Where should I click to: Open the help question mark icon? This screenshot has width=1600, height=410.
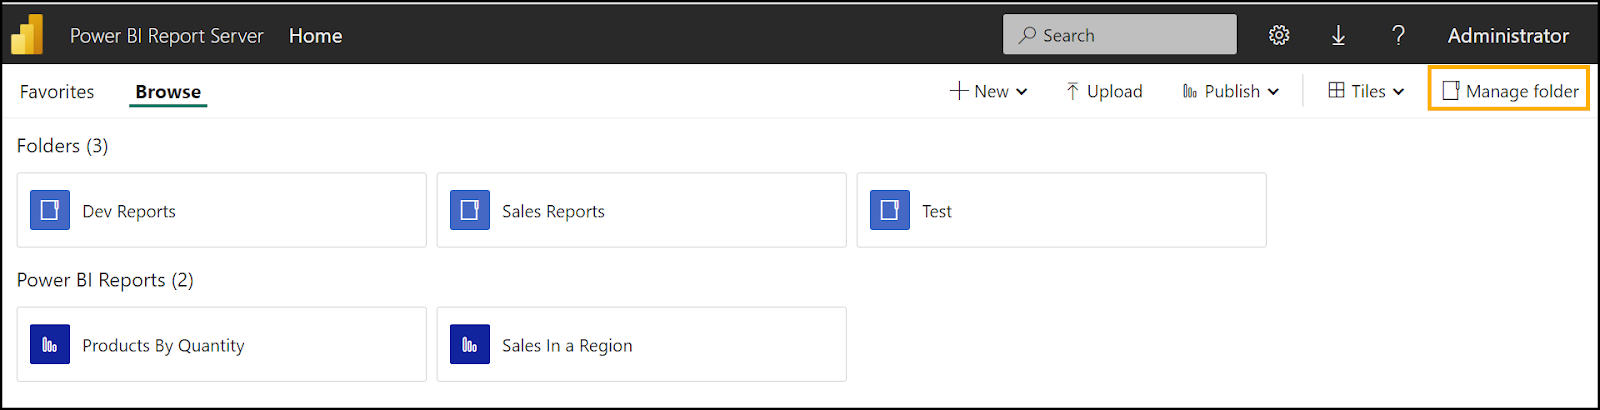click(x=1398, y=36)
